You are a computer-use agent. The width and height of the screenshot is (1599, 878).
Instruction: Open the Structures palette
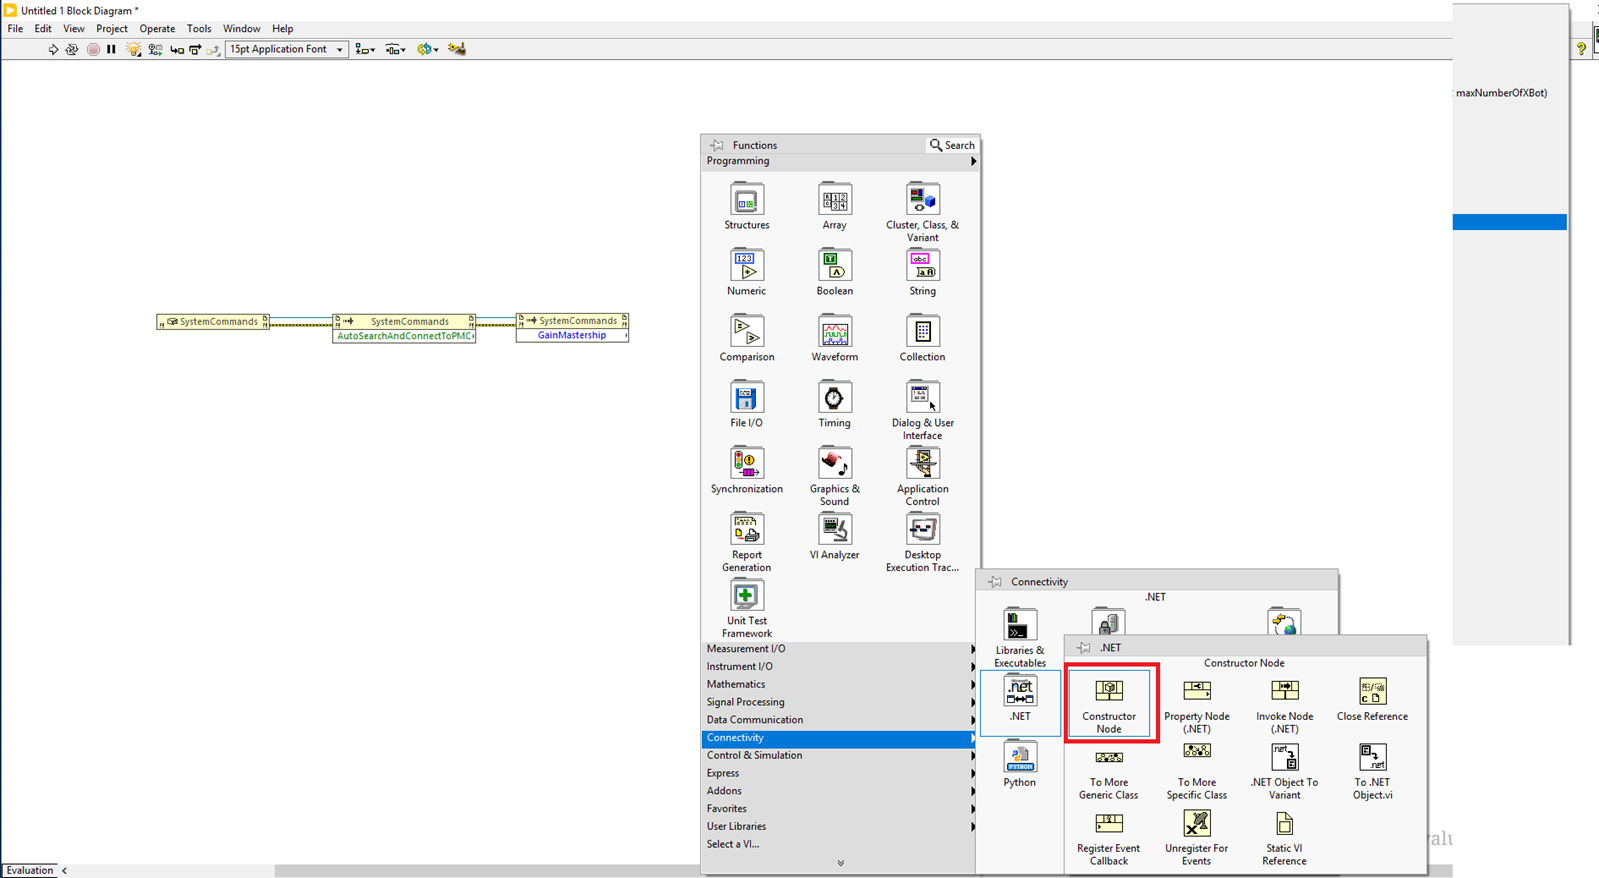(x=746, y=206)
